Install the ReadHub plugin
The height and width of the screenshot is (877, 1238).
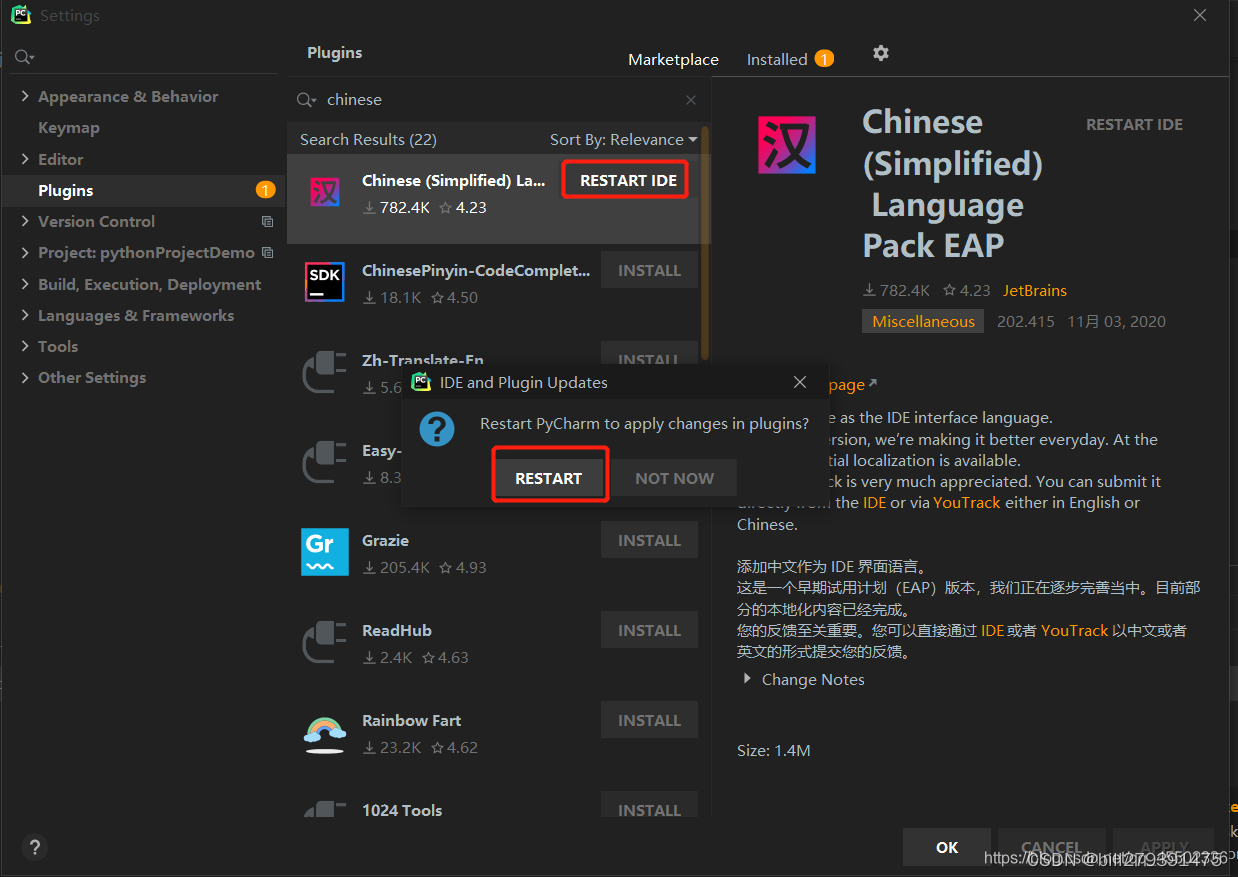649,631
